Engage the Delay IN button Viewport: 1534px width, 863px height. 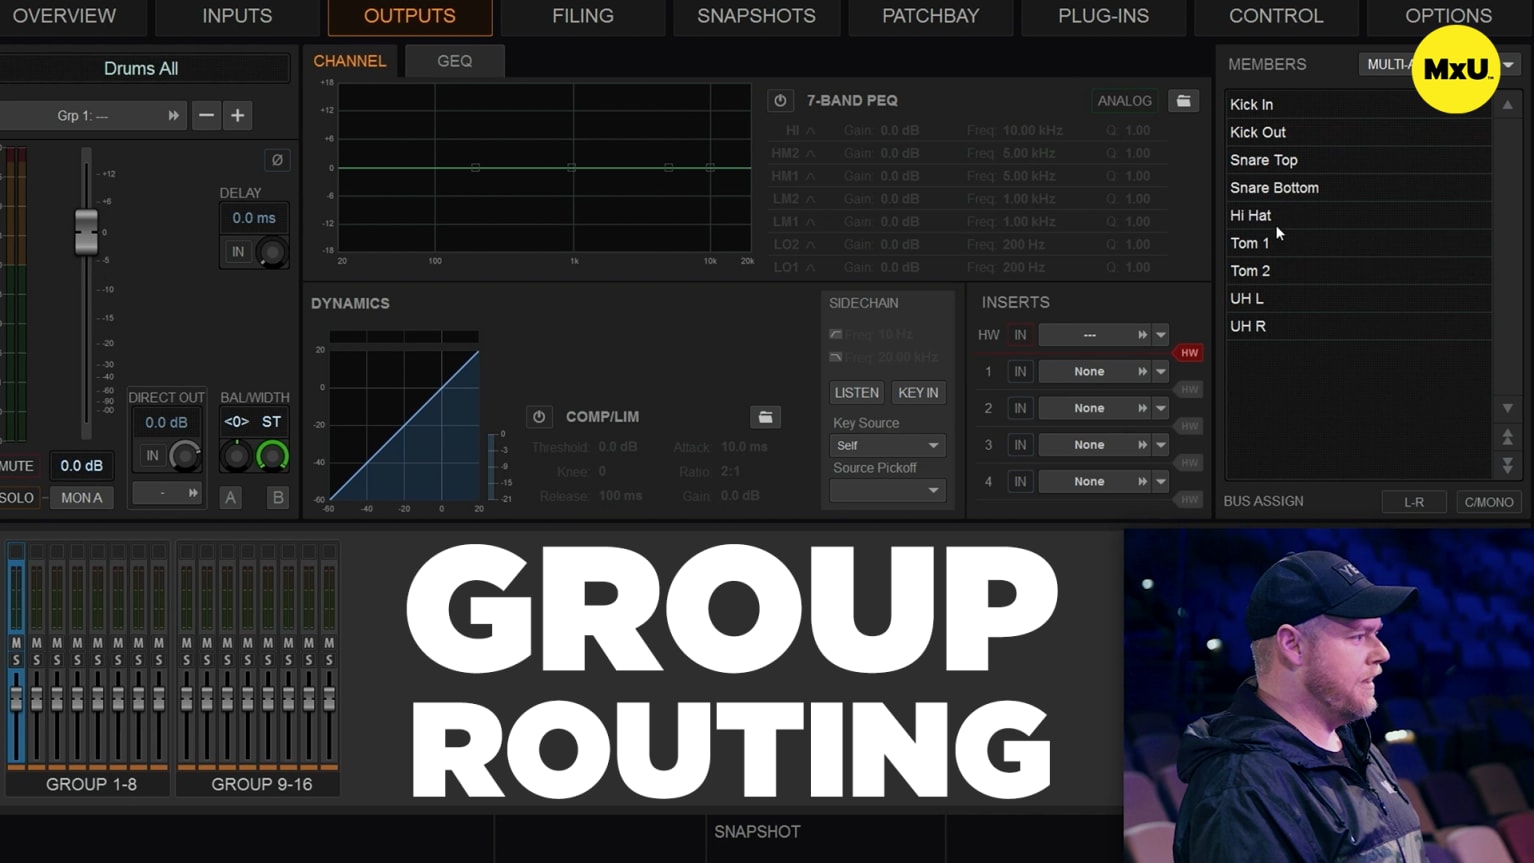point(237,252)
